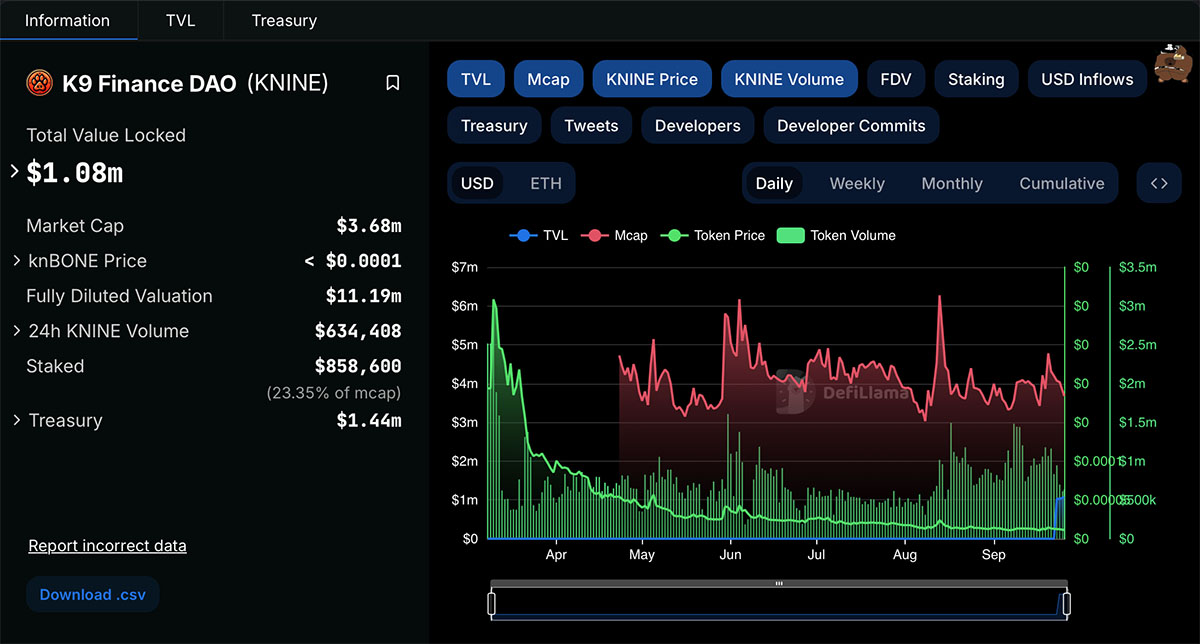Click the Treasury value $1.44m

(369, 421)
